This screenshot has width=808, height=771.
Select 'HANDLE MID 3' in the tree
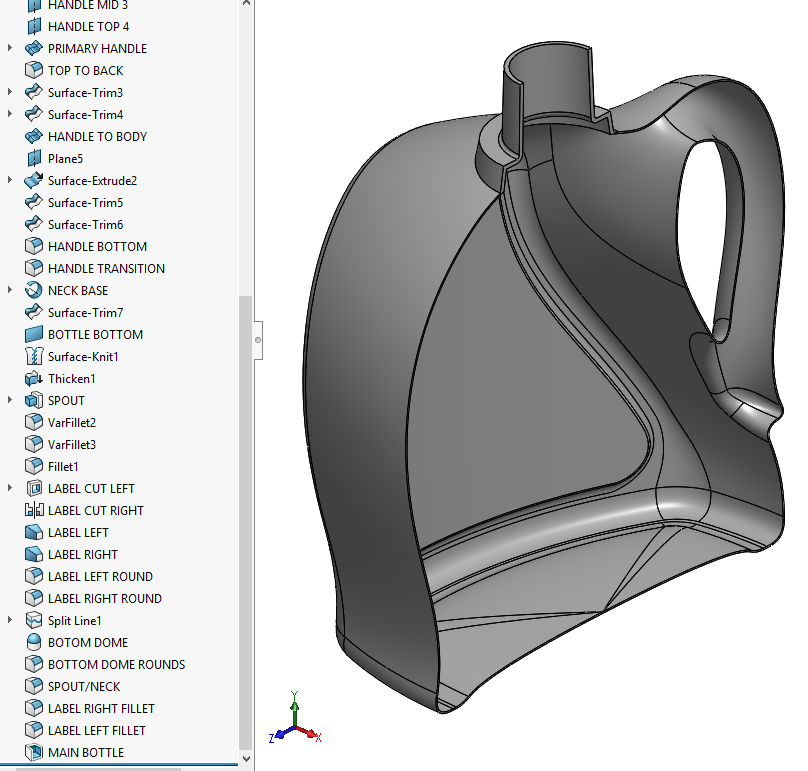(x=88, y=5)
